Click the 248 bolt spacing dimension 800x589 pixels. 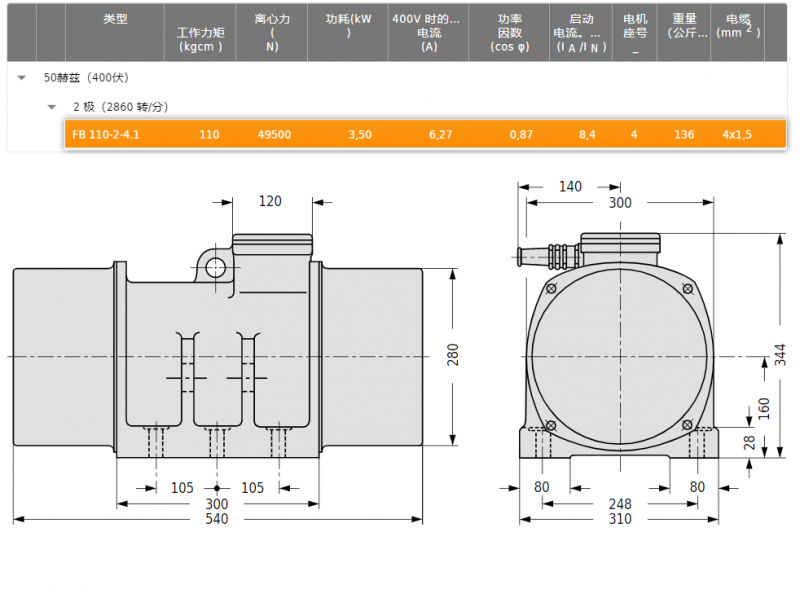(620, 504)
